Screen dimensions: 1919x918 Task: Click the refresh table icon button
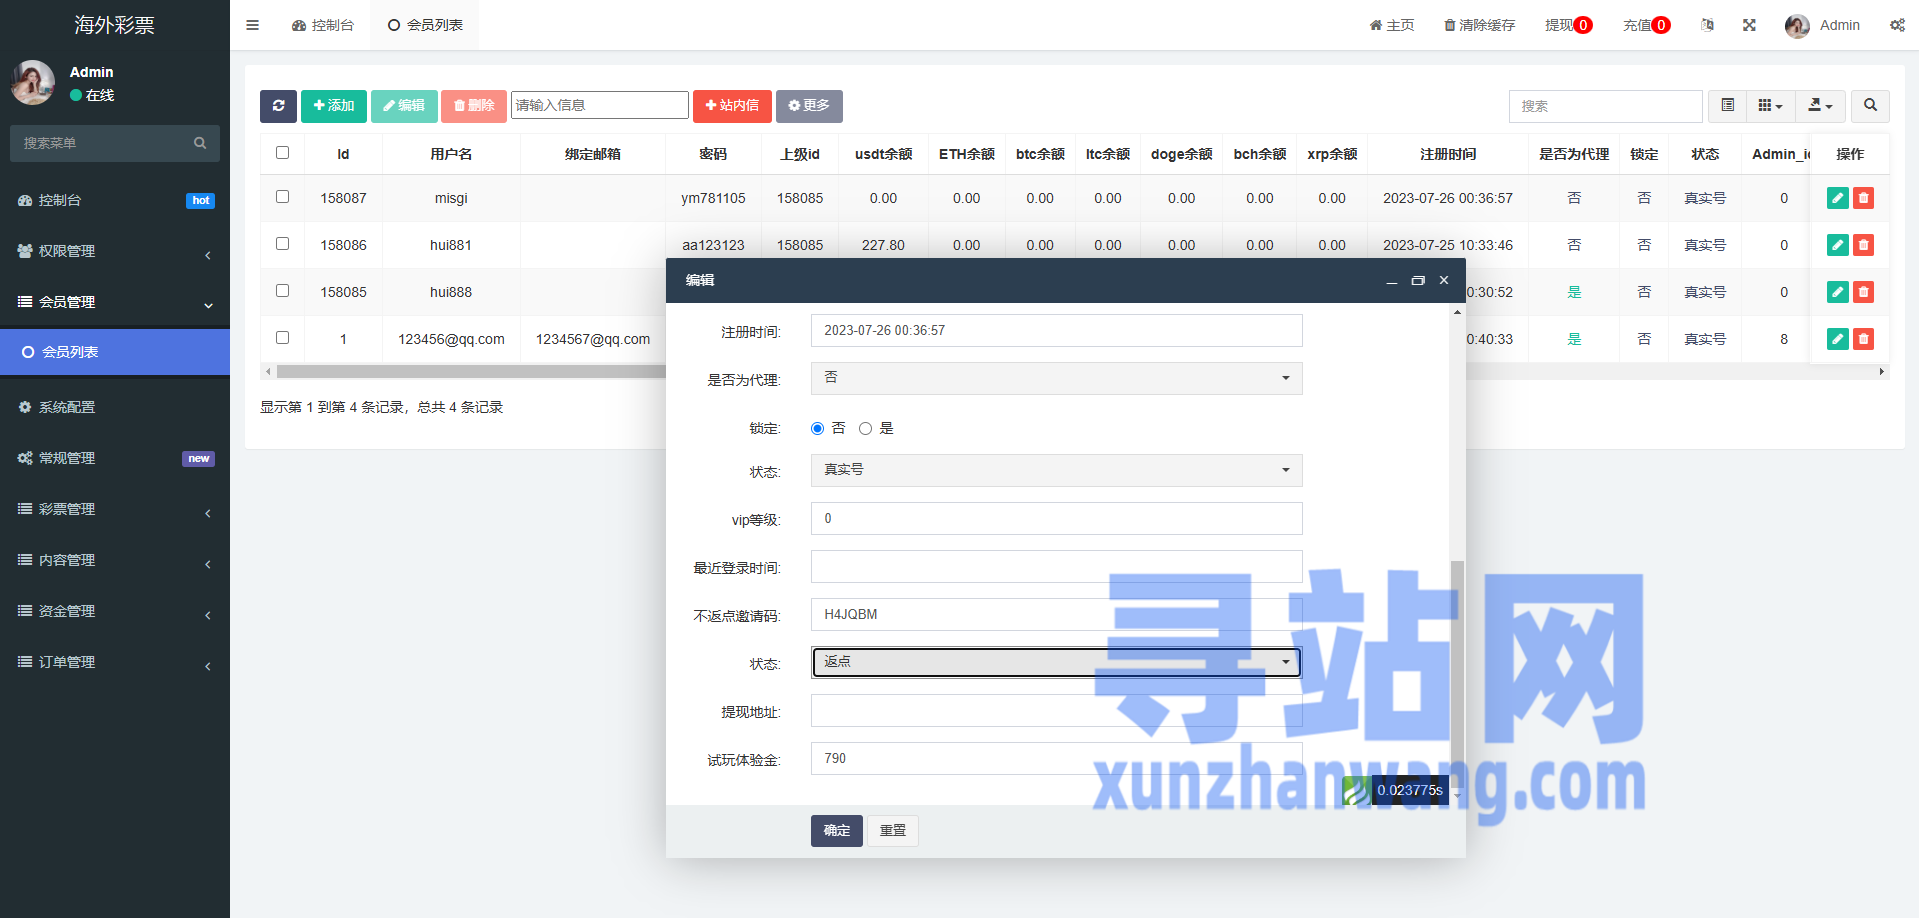tap(278, 106)
